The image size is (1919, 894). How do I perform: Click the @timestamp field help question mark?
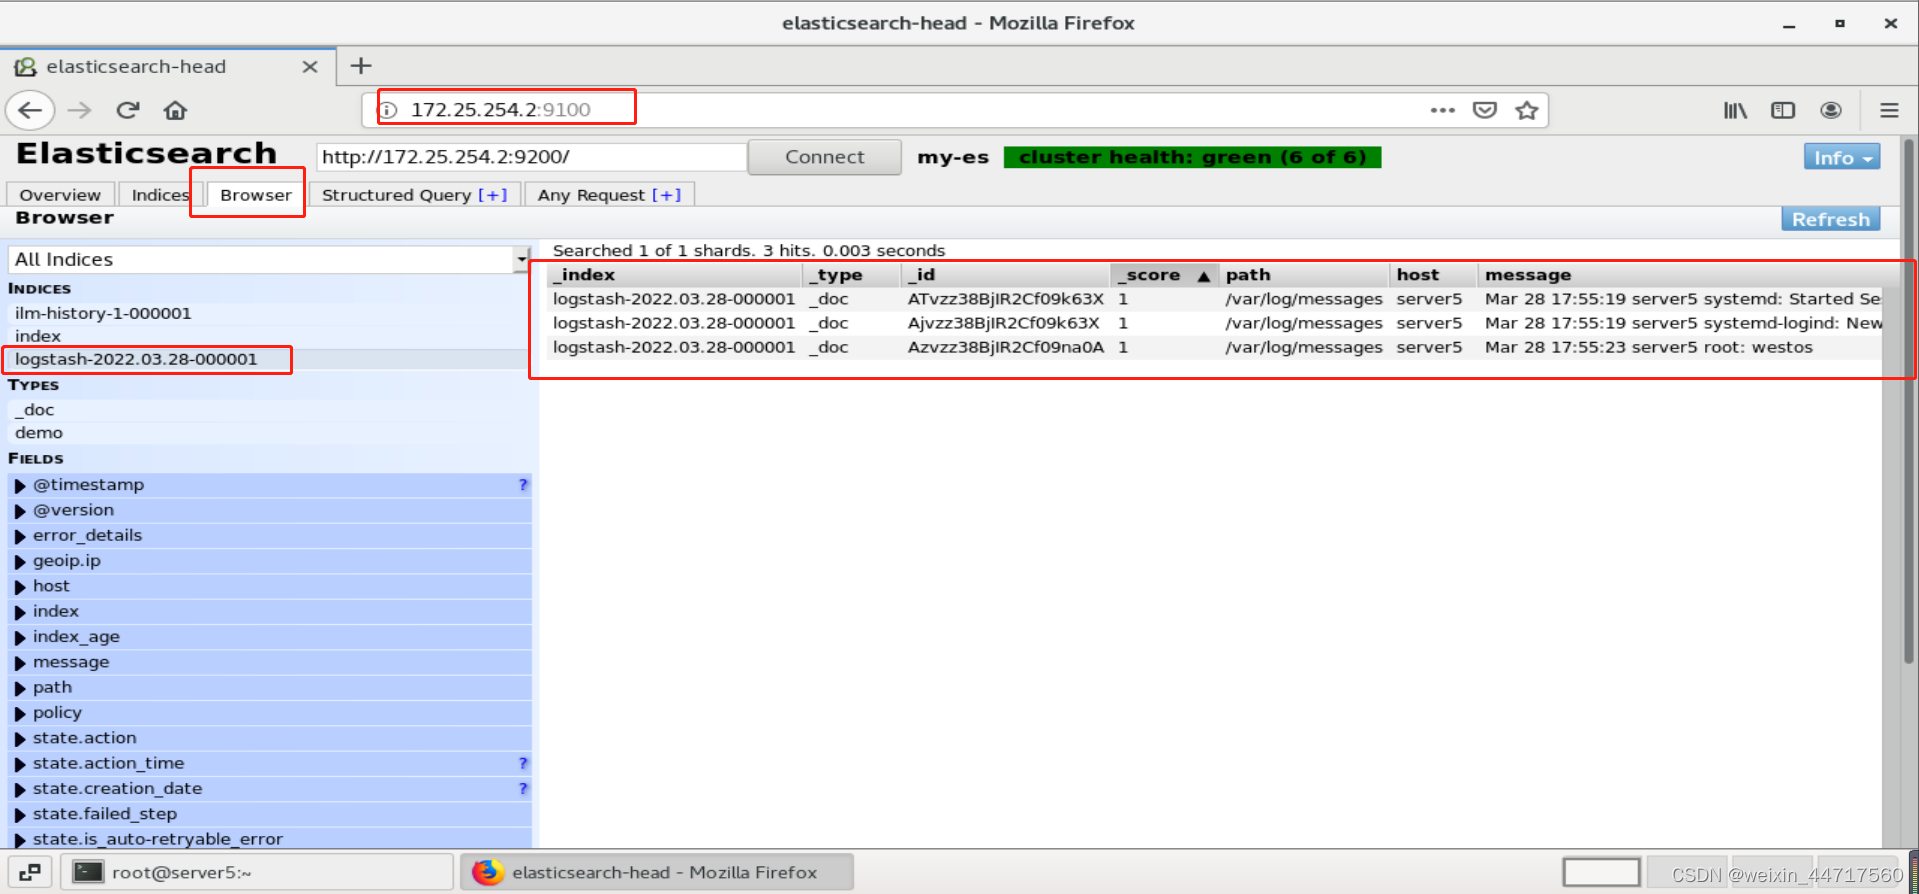[523, 485]
